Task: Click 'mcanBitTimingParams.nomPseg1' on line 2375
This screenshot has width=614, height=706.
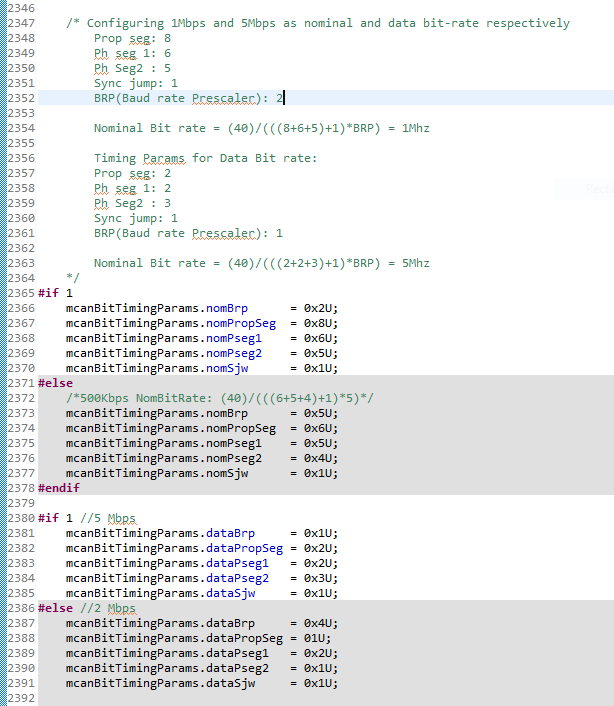Action: (163, 444)
